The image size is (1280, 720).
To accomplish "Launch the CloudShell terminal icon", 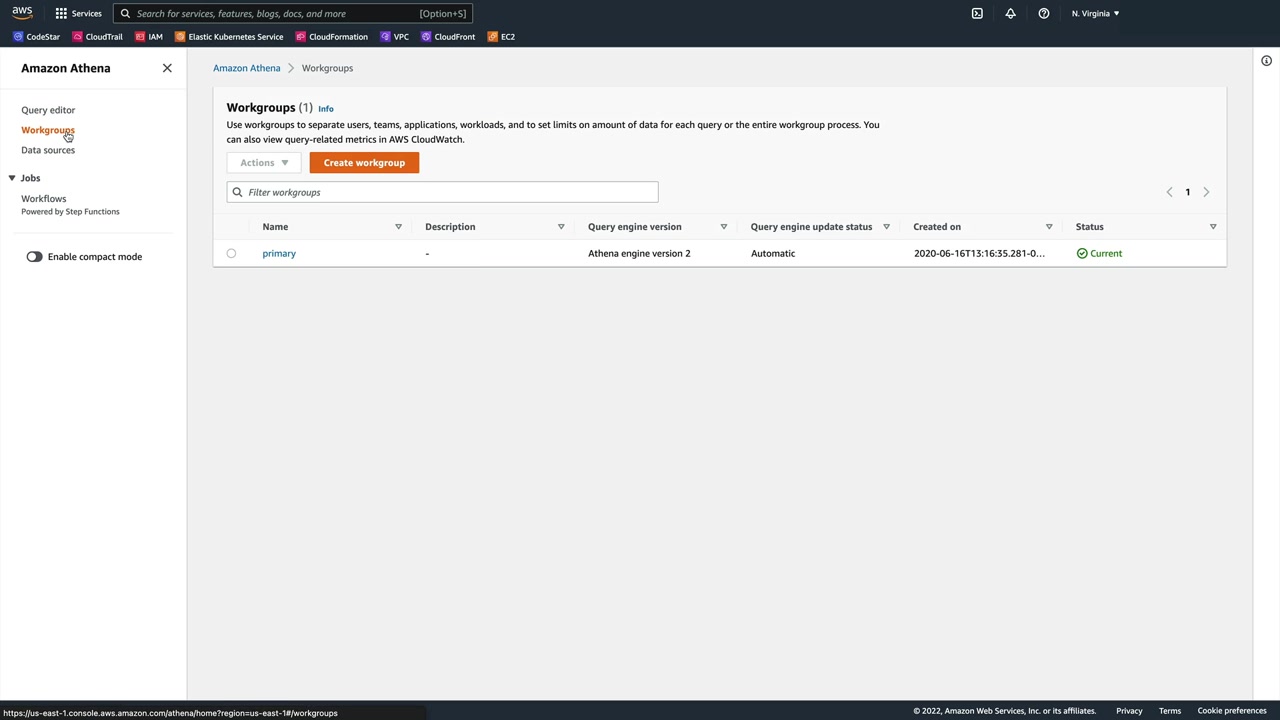I will [977, 13].
